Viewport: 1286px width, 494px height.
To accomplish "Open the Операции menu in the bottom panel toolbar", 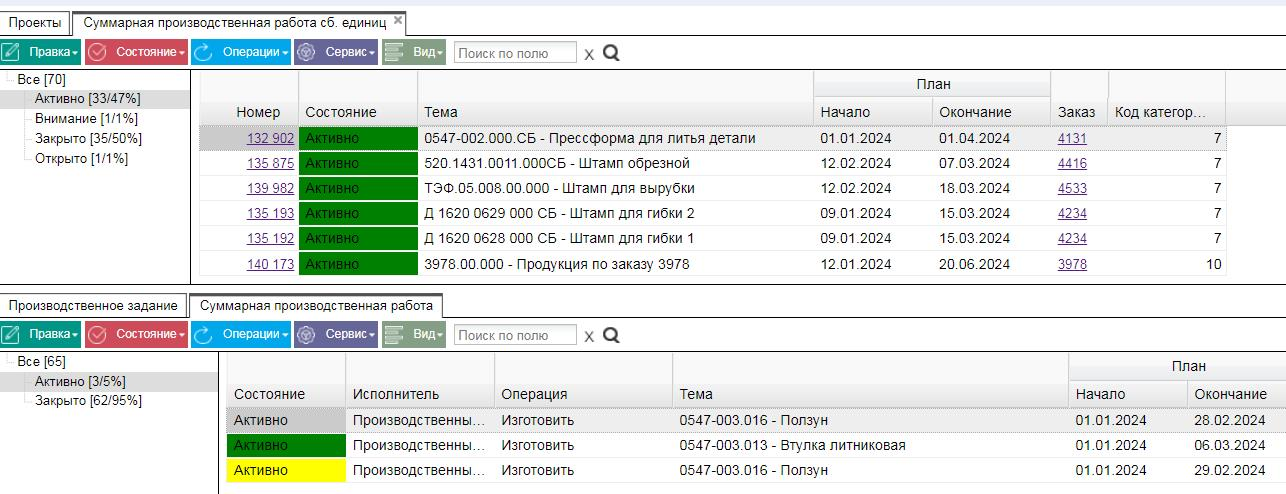I will (241, 334).
